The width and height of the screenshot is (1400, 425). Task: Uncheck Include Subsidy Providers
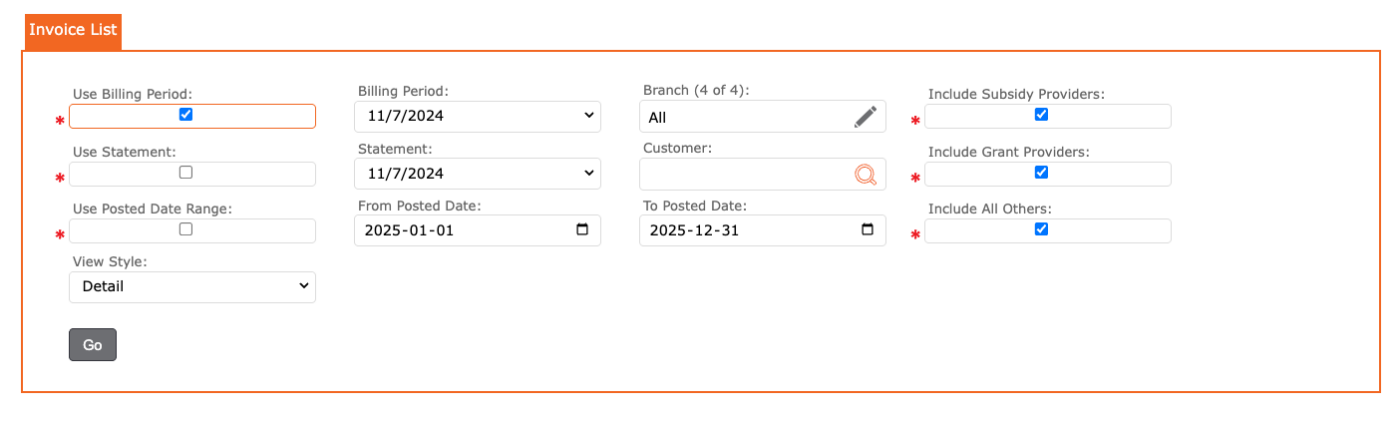point(1041,115)
